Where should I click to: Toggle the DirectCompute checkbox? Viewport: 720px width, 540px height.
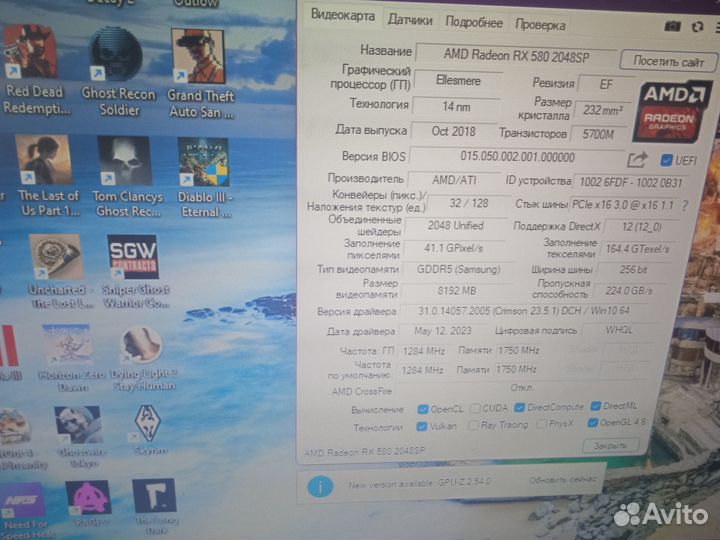(x=519, y=407)
